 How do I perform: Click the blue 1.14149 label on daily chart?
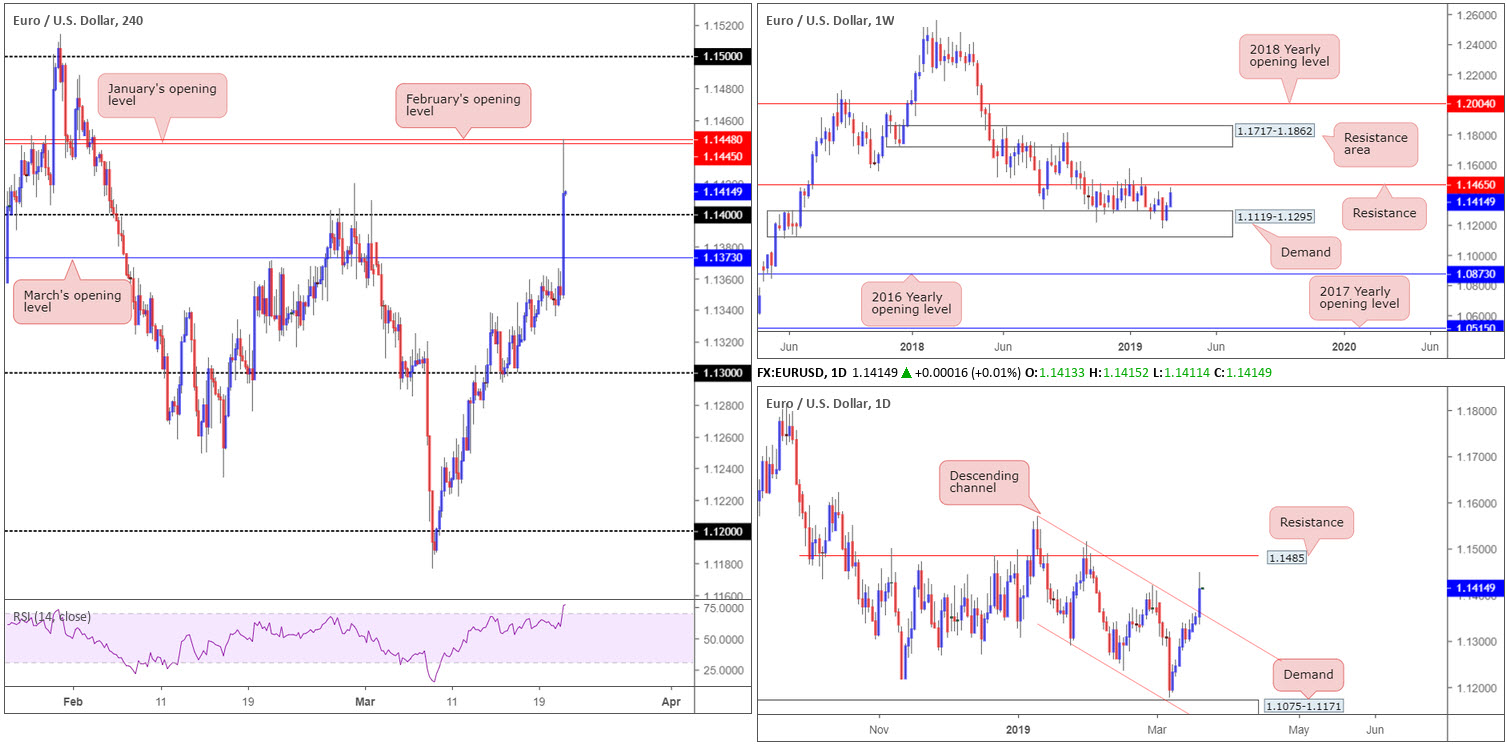coord(1476,589)
